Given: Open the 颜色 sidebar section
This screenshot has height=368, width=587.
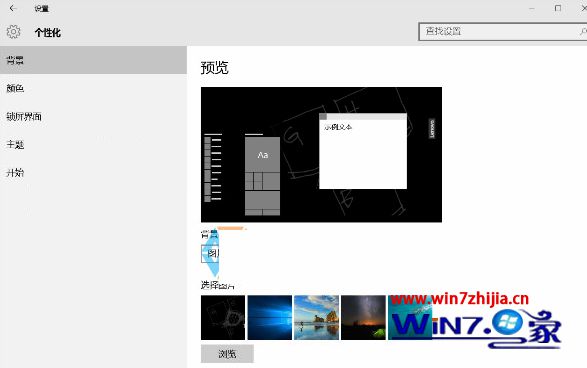Looking at the screenshot, I should (x=93, y=88).
